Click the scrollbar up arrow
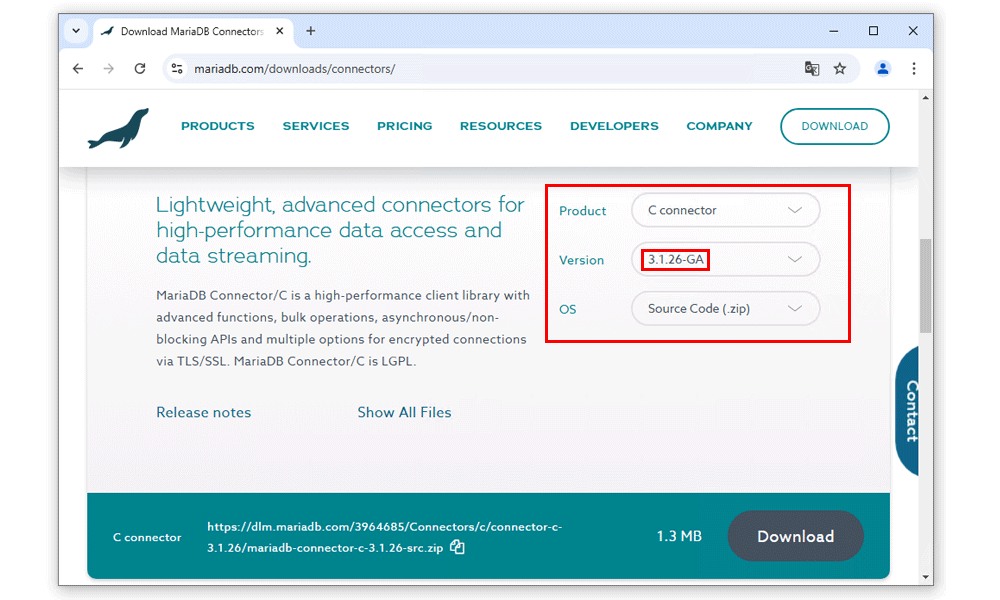1000x600 pixels. coord(925,98)
